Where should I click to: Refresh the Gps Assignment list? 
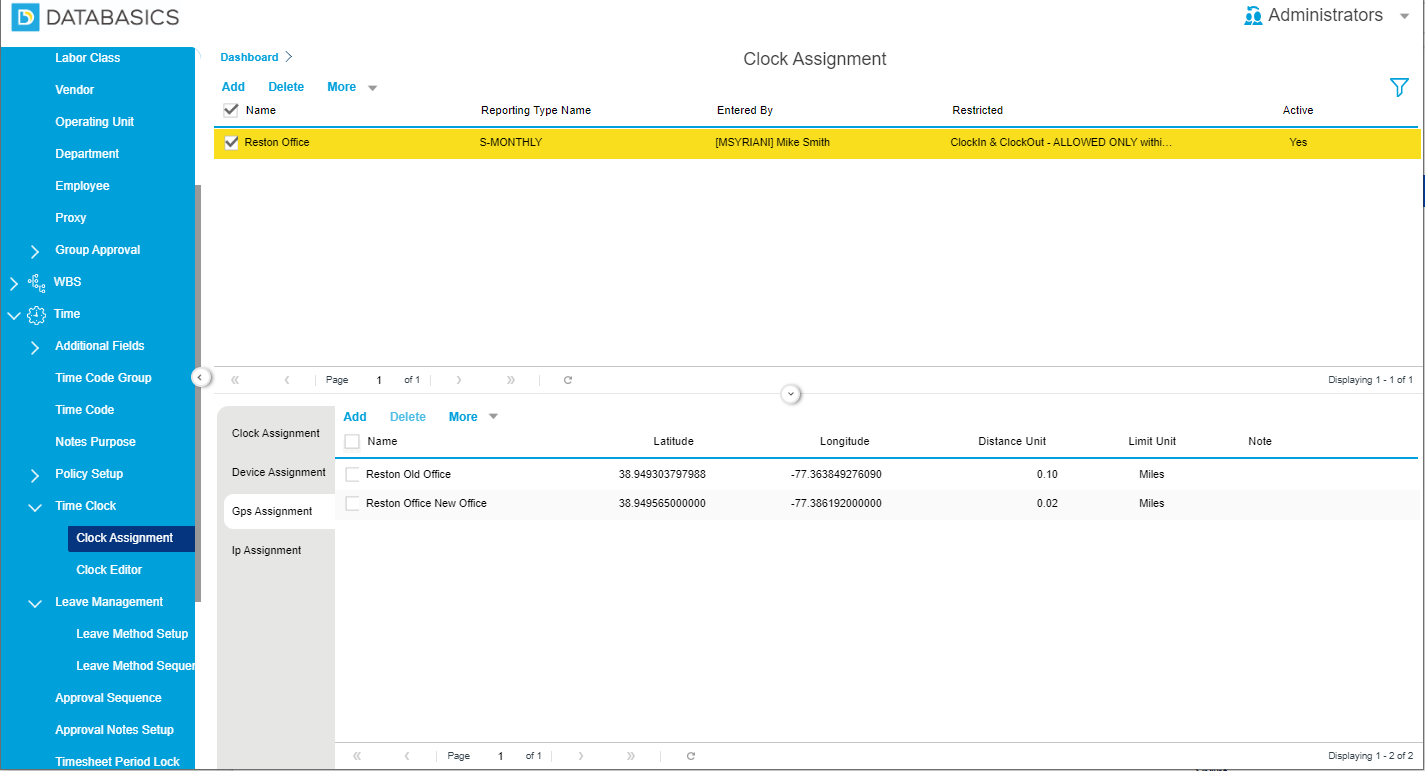point(690,756)
